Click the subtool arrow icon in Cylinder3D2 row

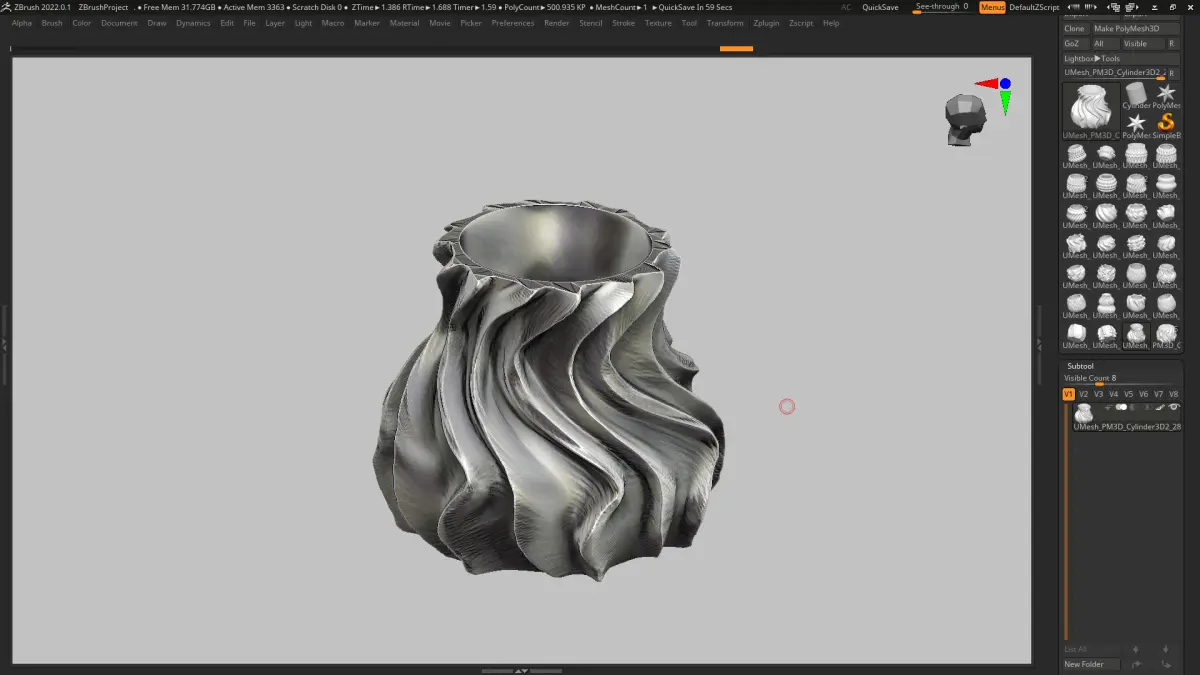[1107, 408]
